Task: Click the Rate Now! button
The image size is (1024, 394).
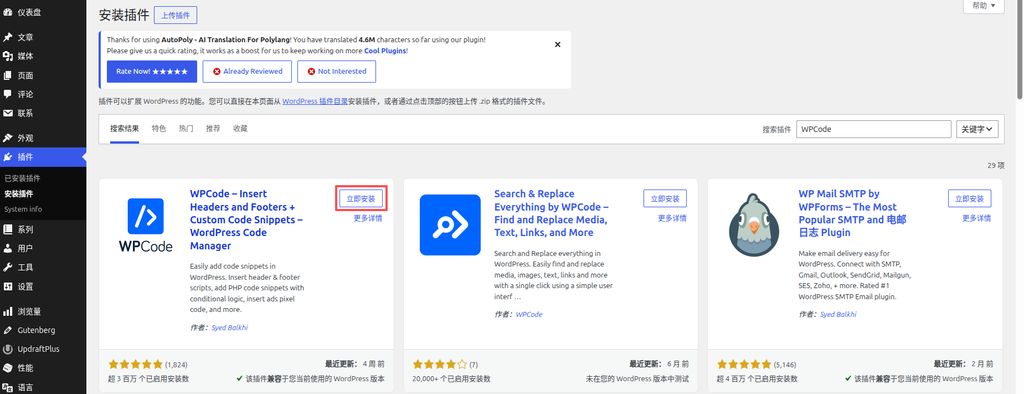Action: (152, 71)
